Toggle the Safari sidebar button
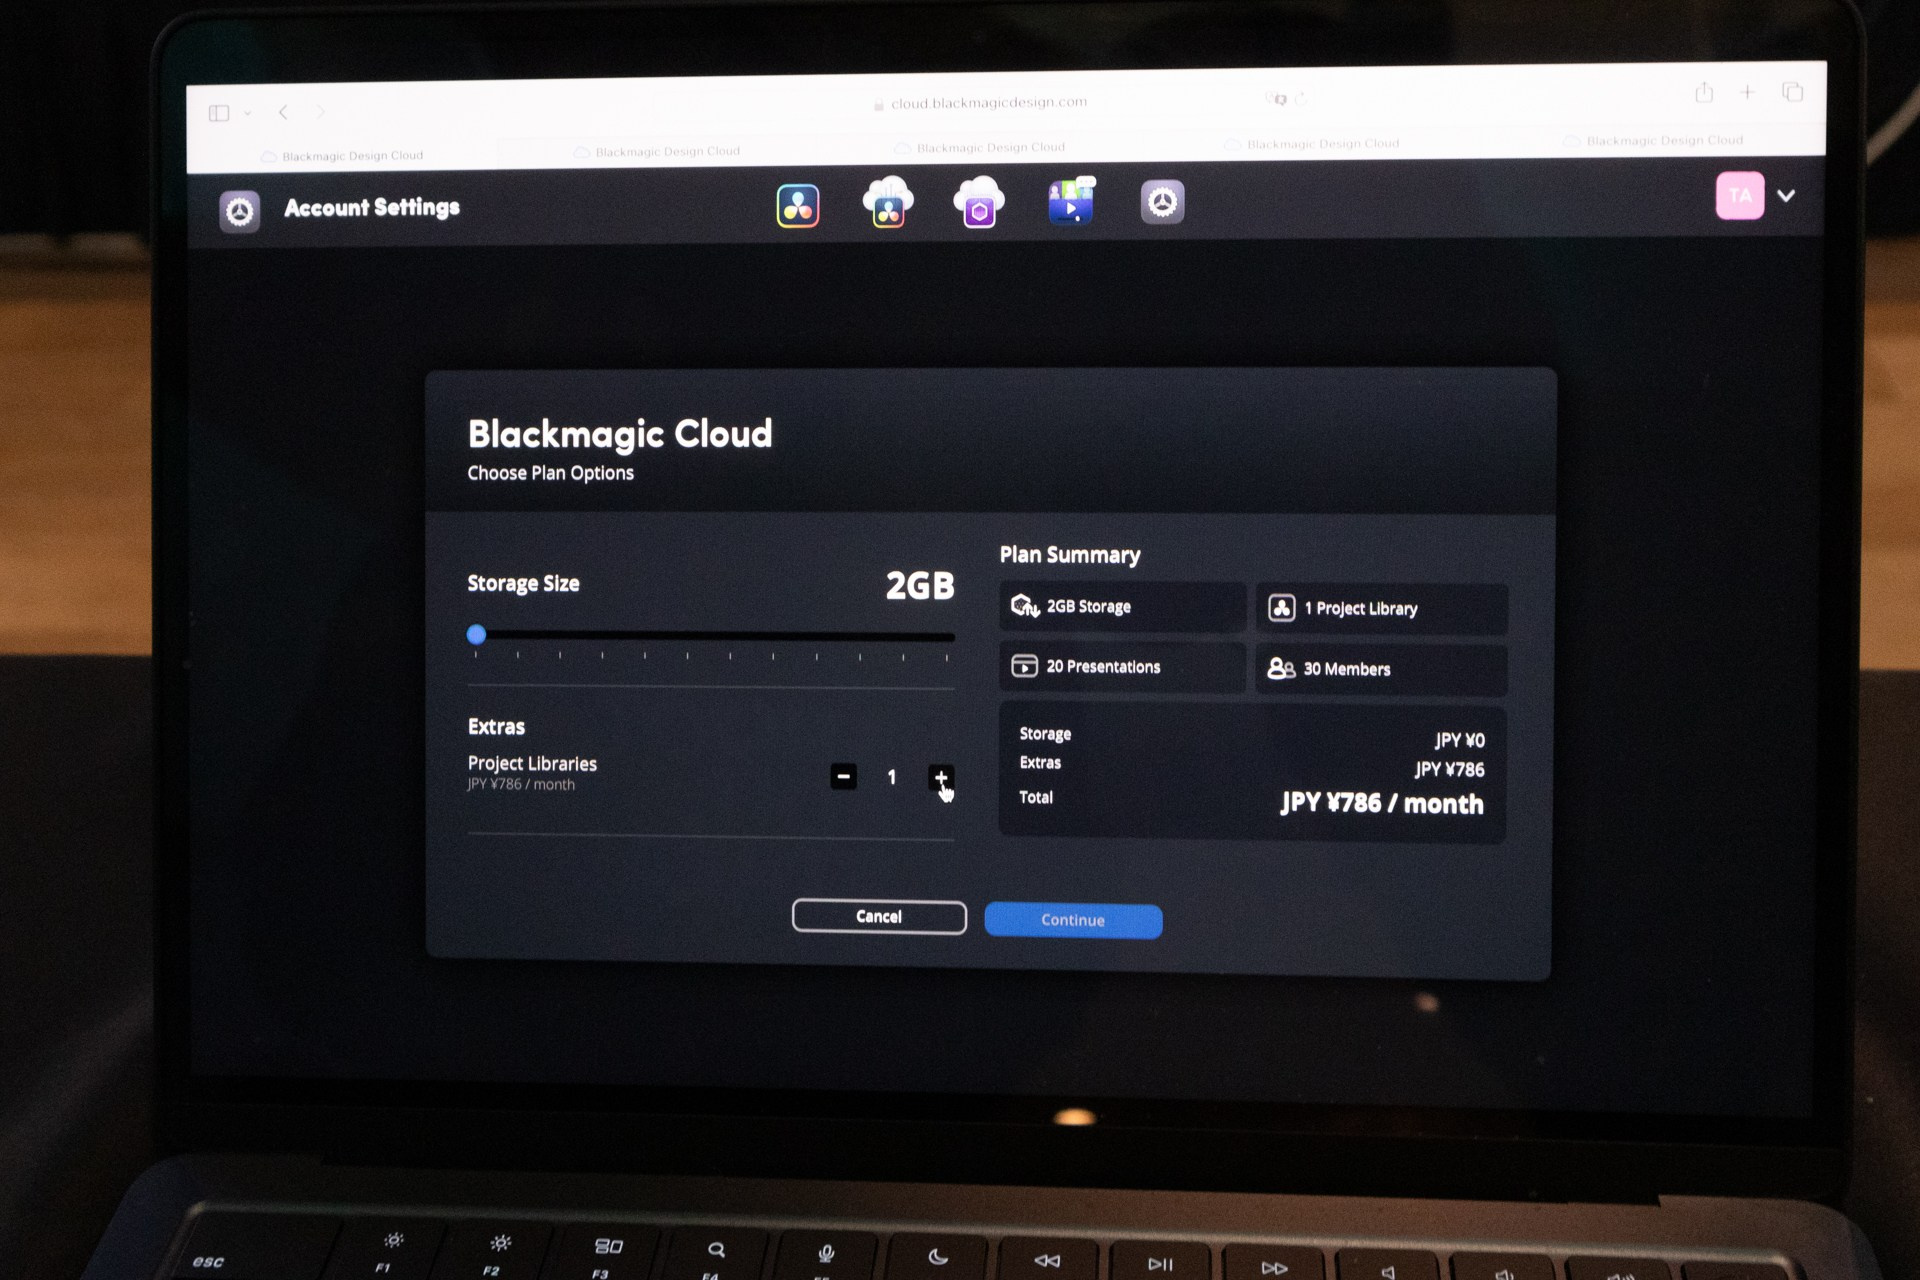 click(x=219, y=113)
